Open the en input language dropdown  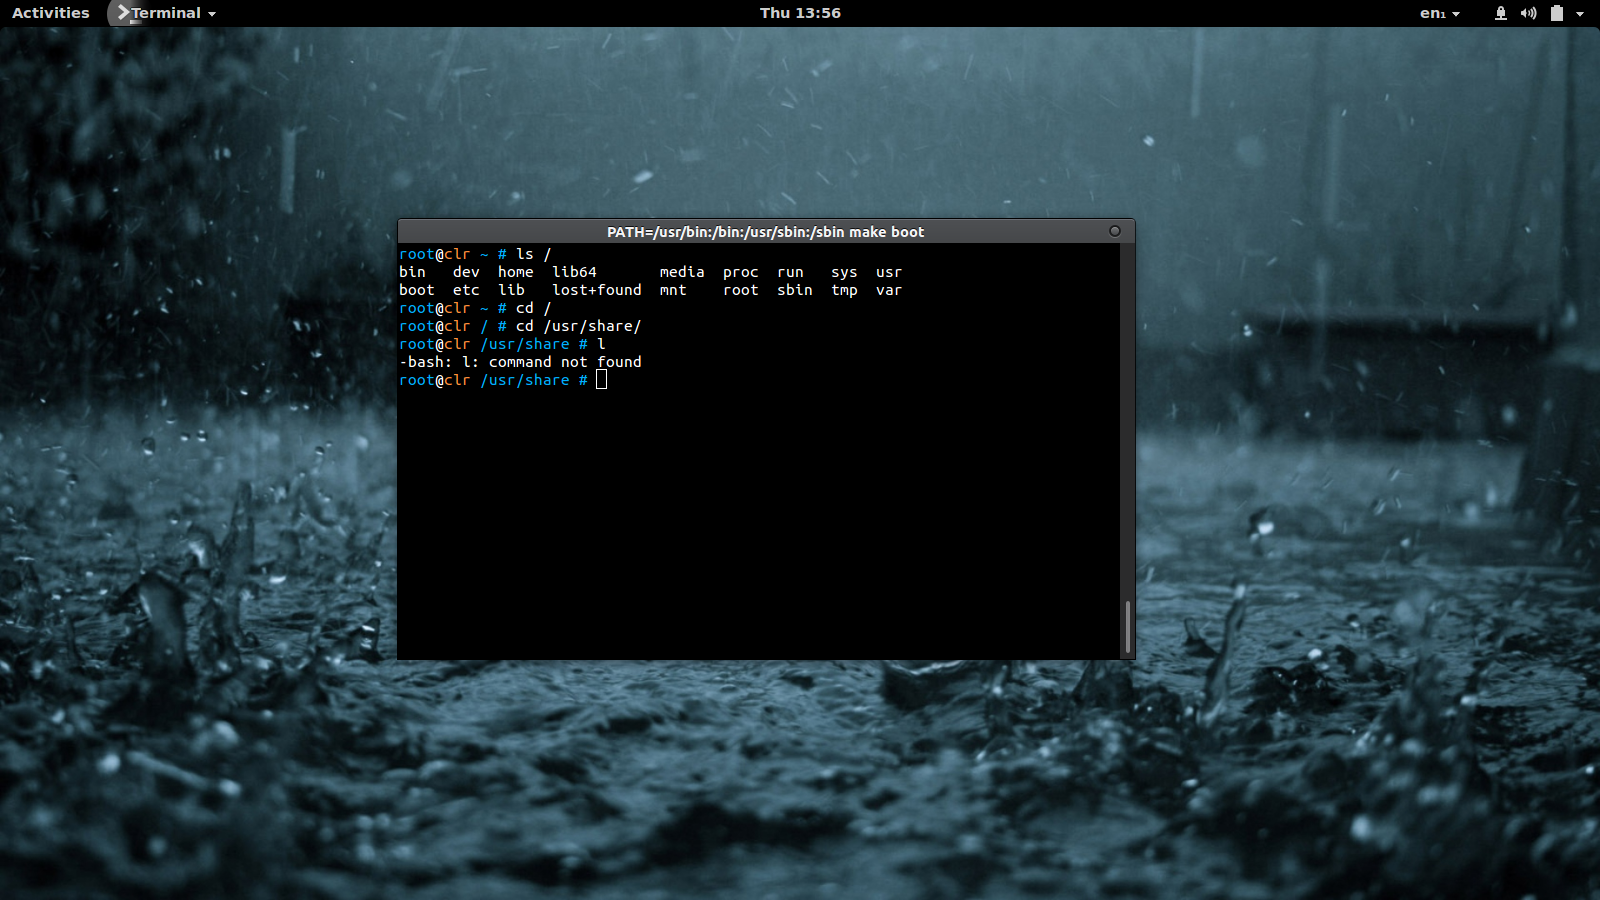1440,13
